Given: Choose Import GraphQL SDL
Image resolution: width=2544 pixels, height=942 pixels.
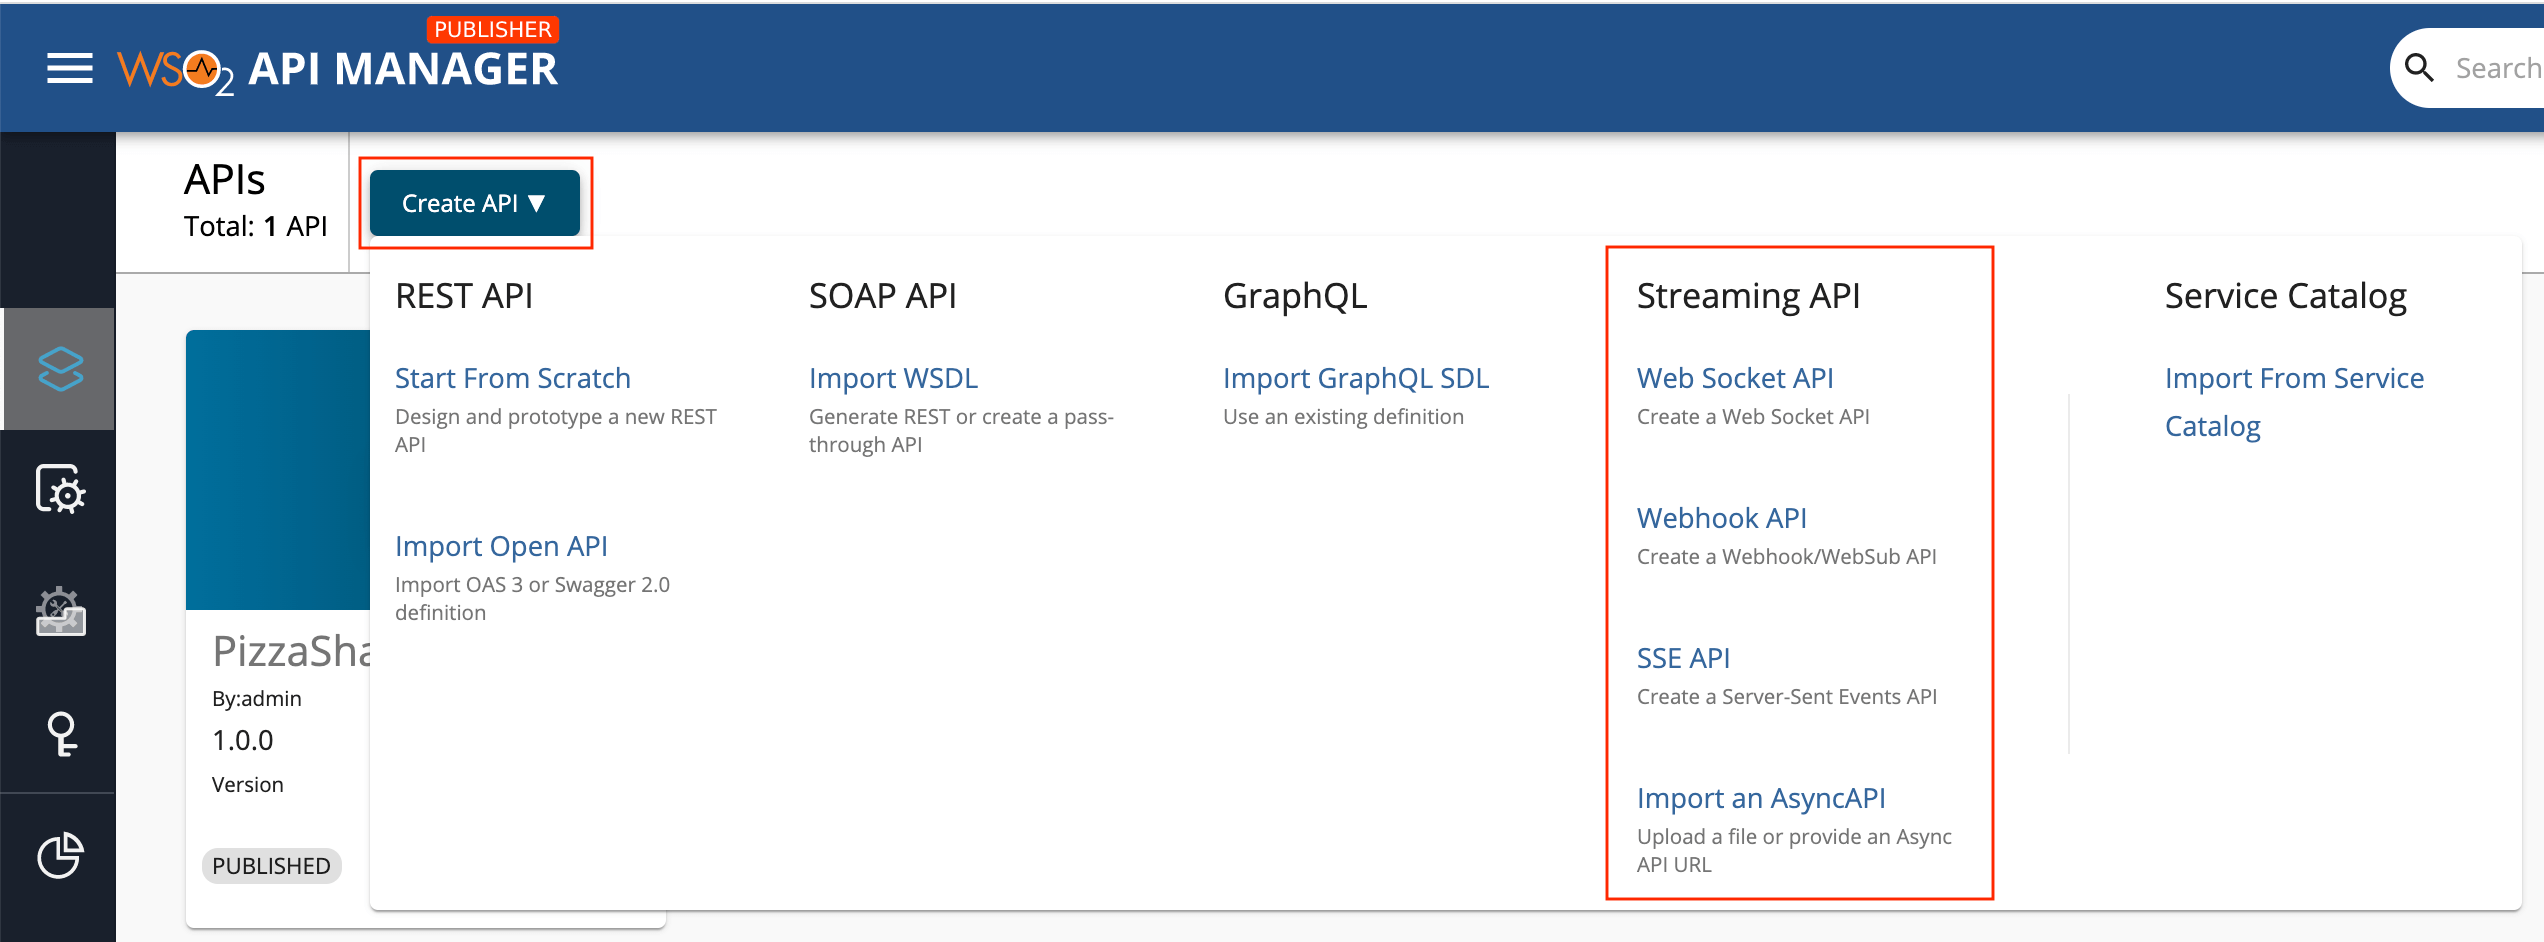Looking at the screenshot, I should tap(1356, 377).
